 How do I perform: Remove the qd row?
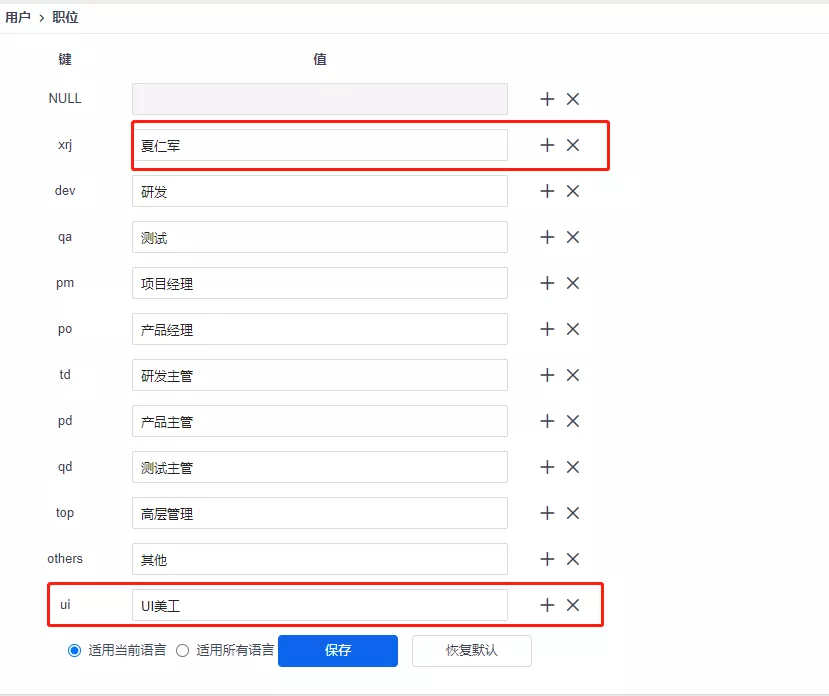pos(573,467)
